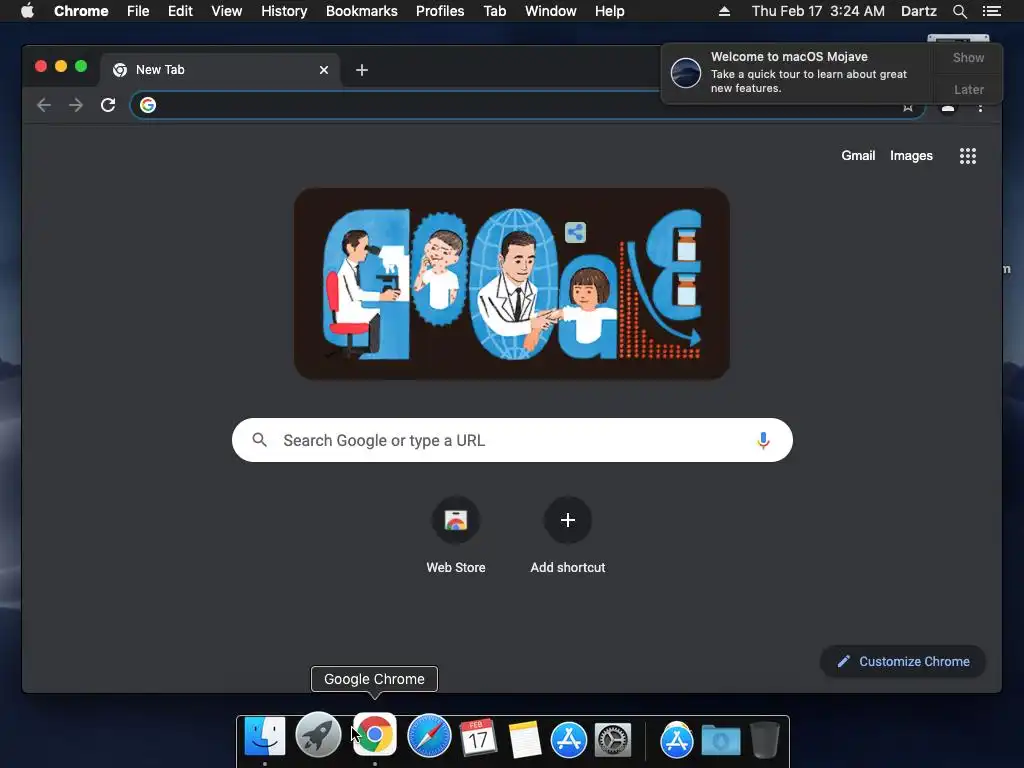The height and width of the screenshot is (768, 1024).
Task: Open Notification Center list icon
Action: pyautogui.click(x=991, y=11)
